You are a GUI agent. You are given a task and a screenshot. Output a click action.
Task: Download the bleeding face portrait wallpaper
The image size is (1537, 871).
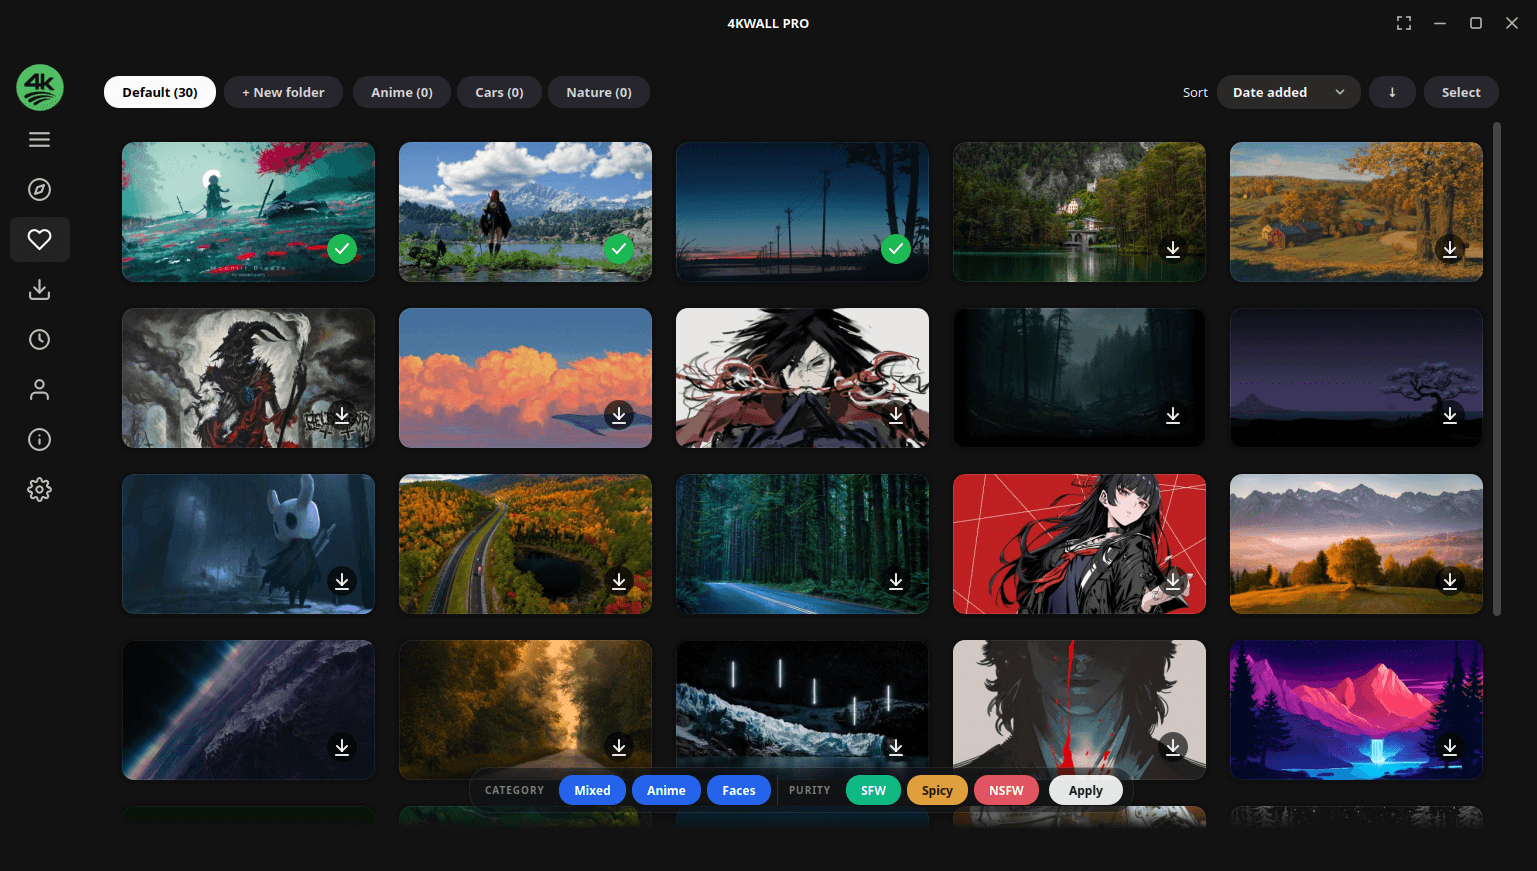tap(1173, 747)
